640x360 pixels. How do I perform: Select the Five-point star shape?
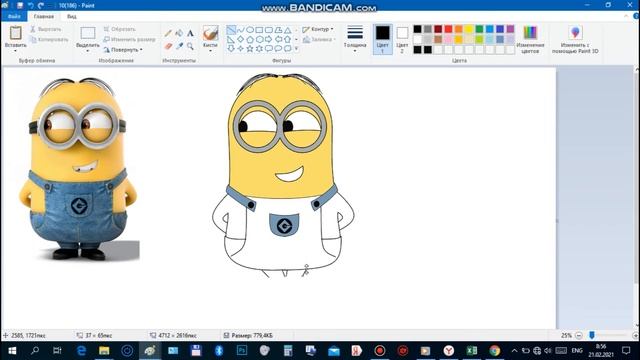click(250, 49)
